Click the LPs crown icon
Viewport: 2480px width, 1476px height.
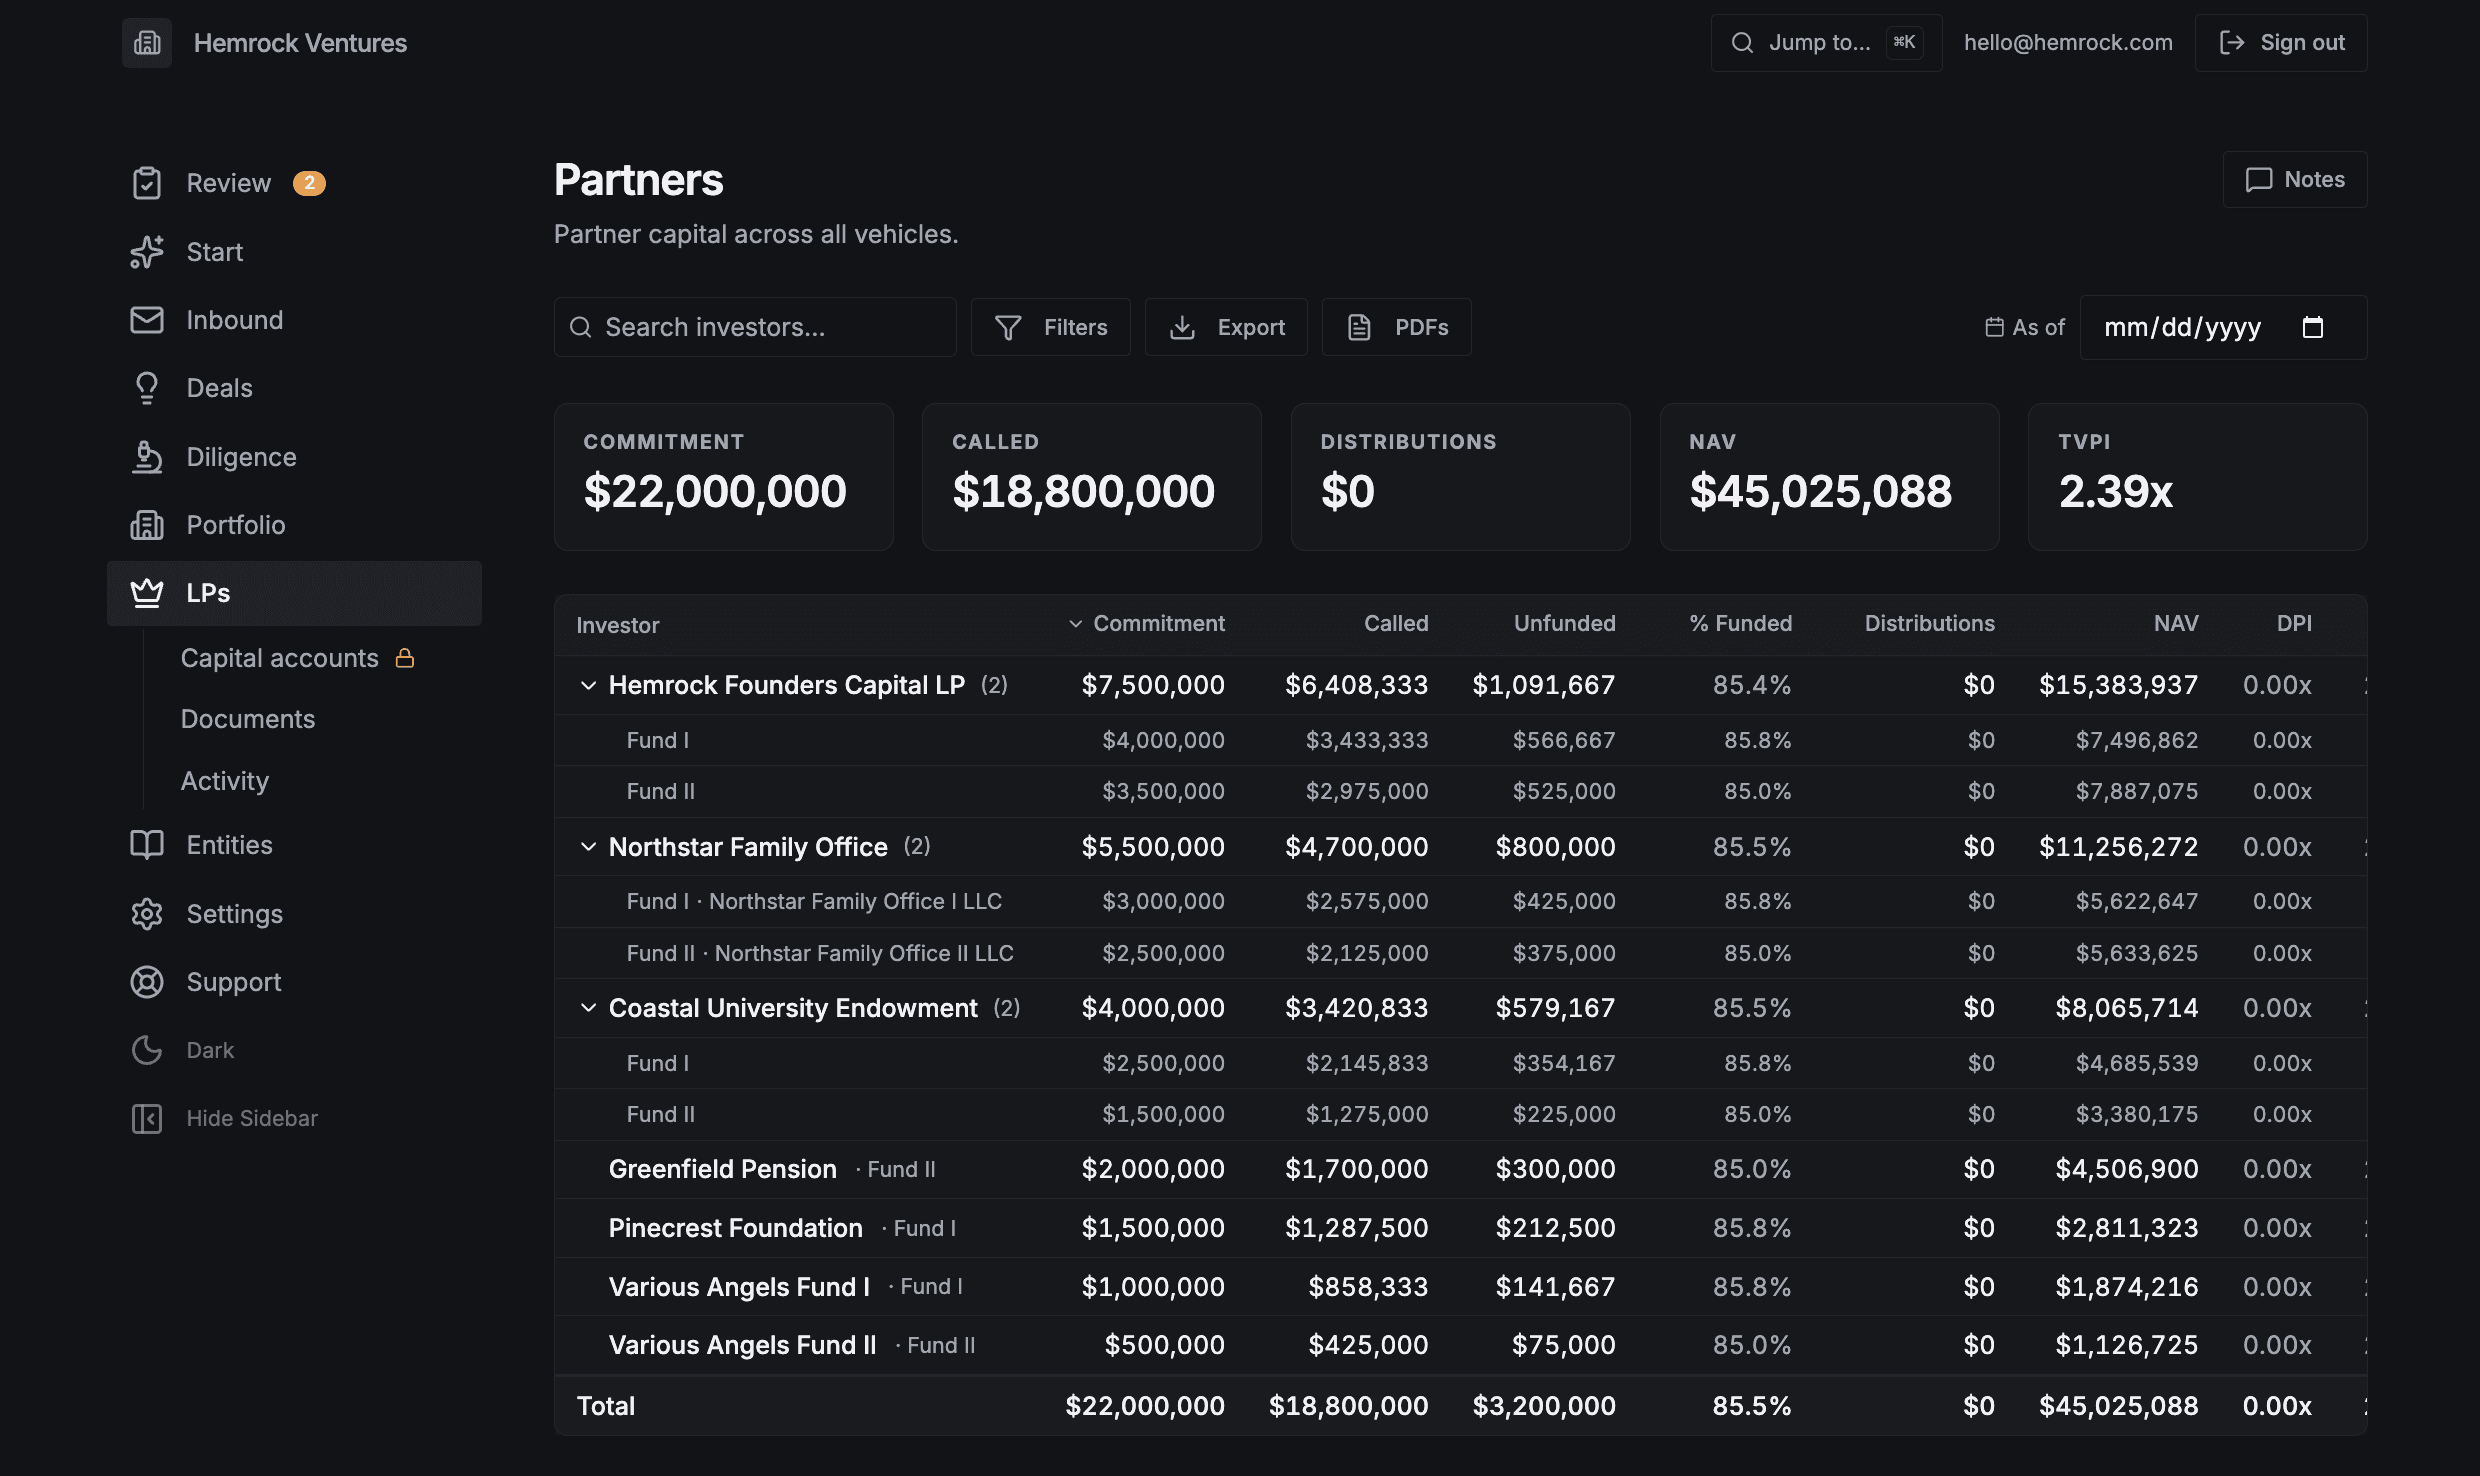(x=147, y=593)
